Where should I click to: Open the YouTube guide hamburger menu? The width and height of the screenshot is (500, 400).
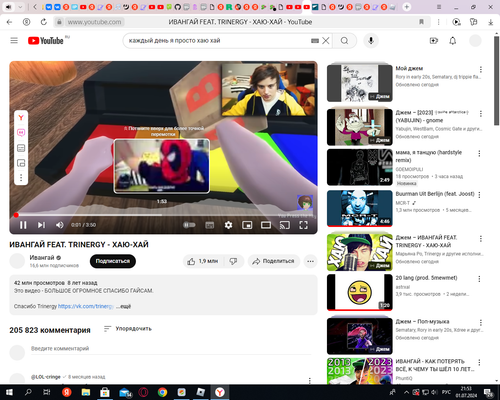tap(14, 41)
